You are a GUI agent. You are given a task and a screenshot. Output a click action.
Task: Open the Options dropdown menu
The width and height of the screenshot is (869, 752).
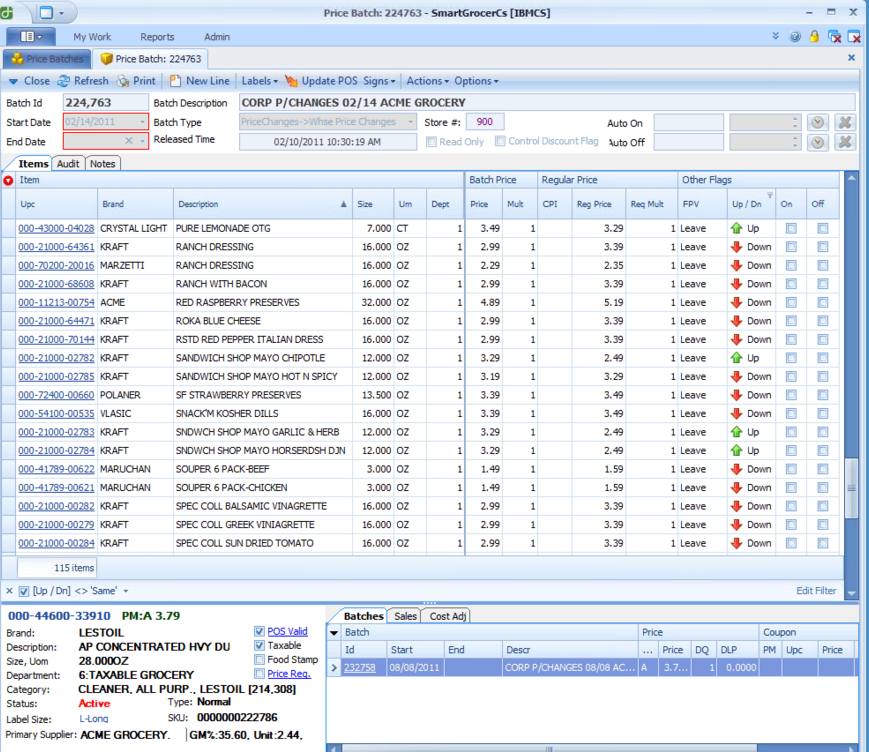tap(476, 81)
